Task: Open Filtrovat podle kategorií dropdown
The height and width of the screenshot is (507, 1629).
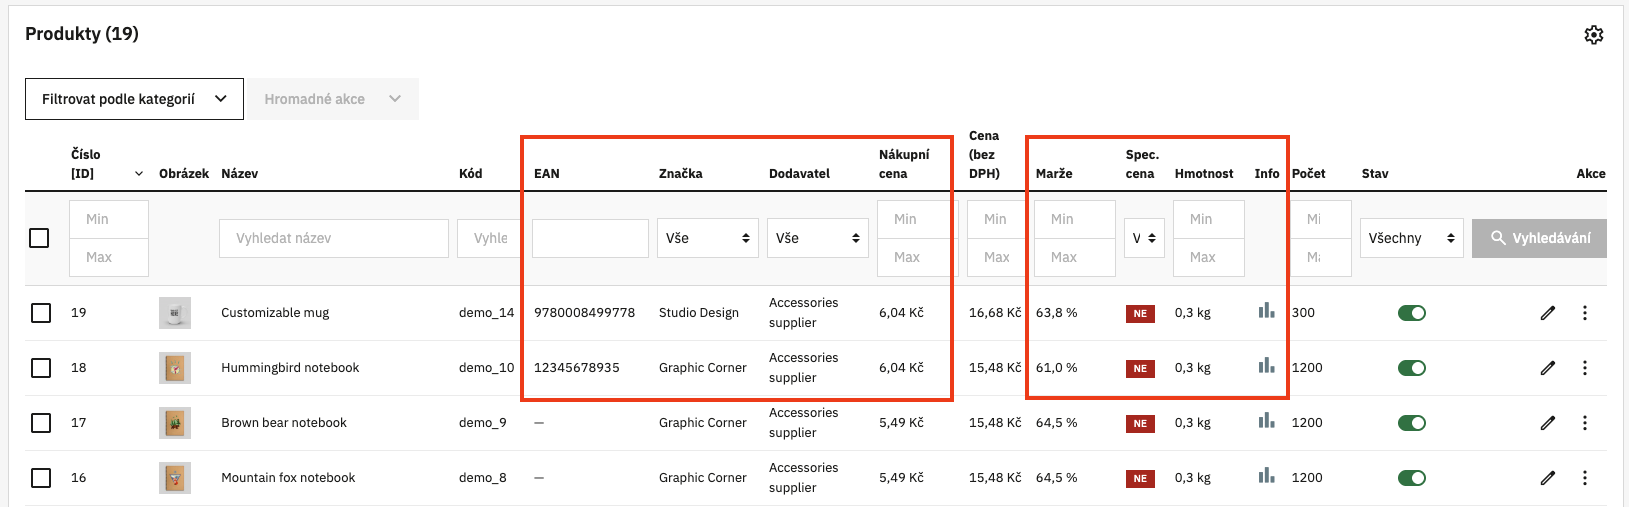Action: 134,99
